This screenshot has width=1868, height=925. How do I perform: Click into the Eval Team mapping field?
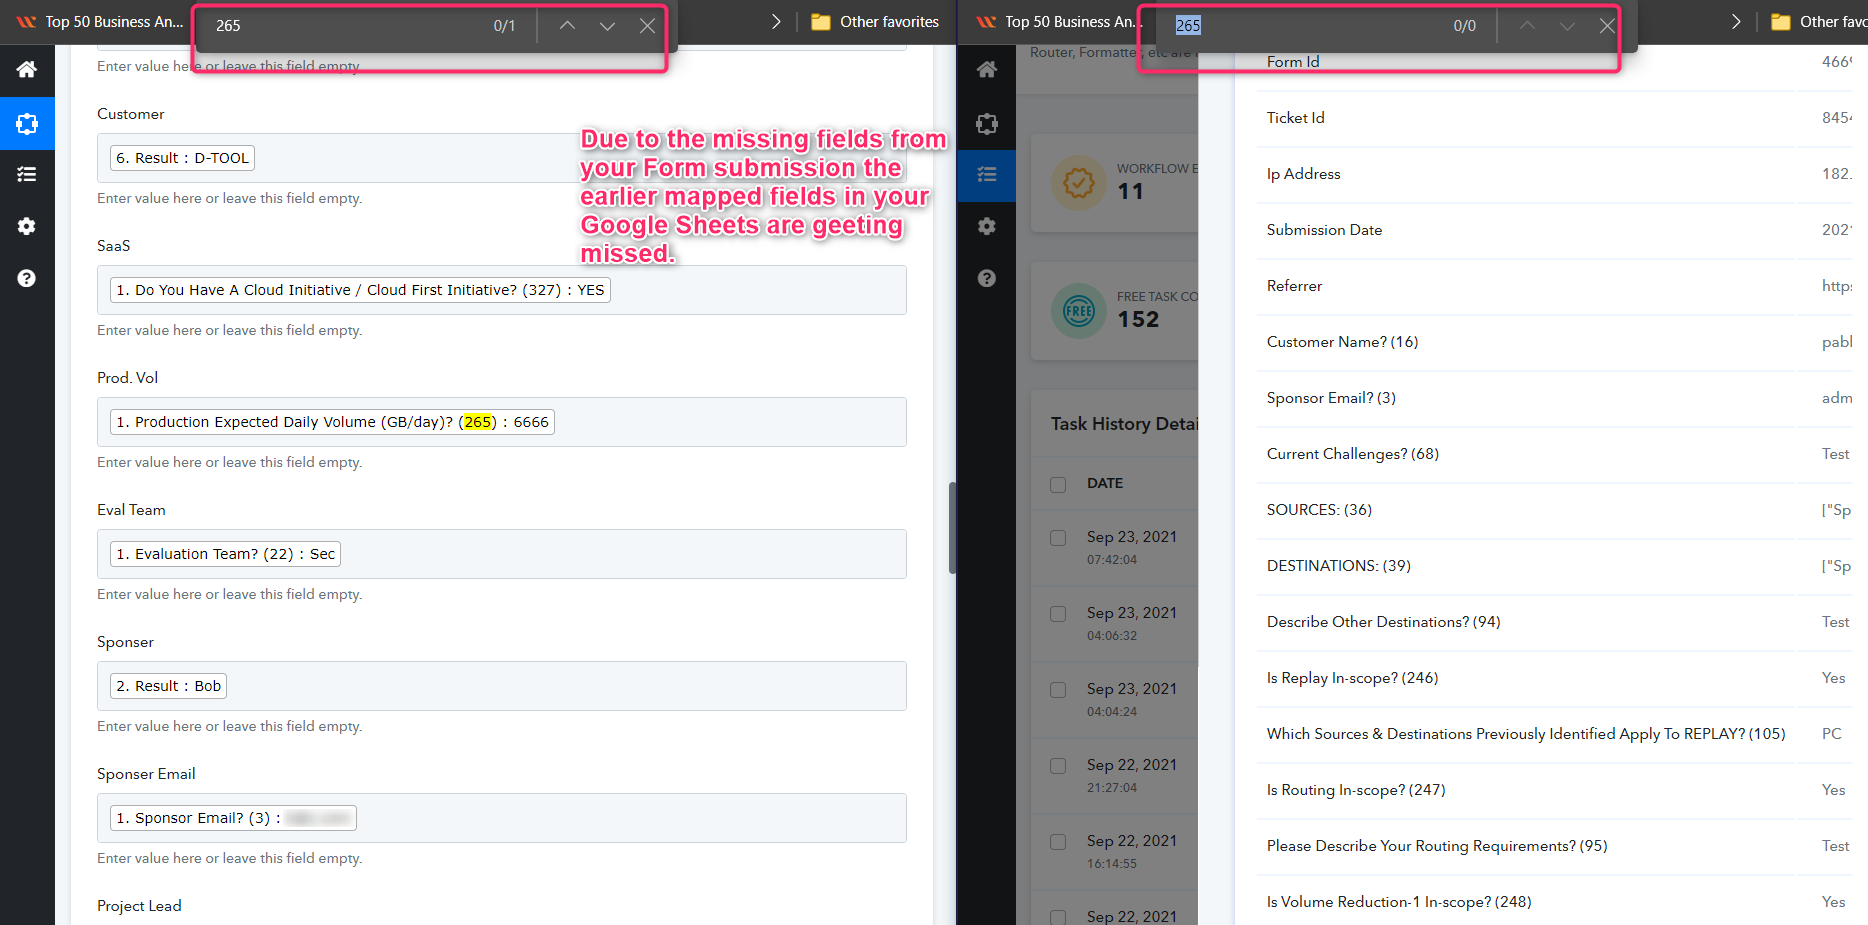point(502,554)
